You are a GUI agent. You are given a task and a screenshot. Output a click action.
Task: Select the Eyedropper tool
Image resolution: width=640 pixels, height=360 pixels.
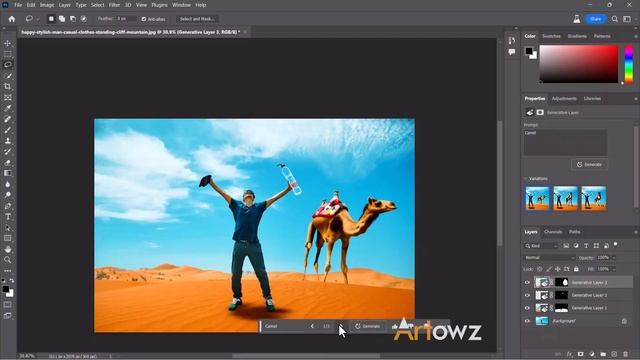pyautogui.click(x=7, y=108)
